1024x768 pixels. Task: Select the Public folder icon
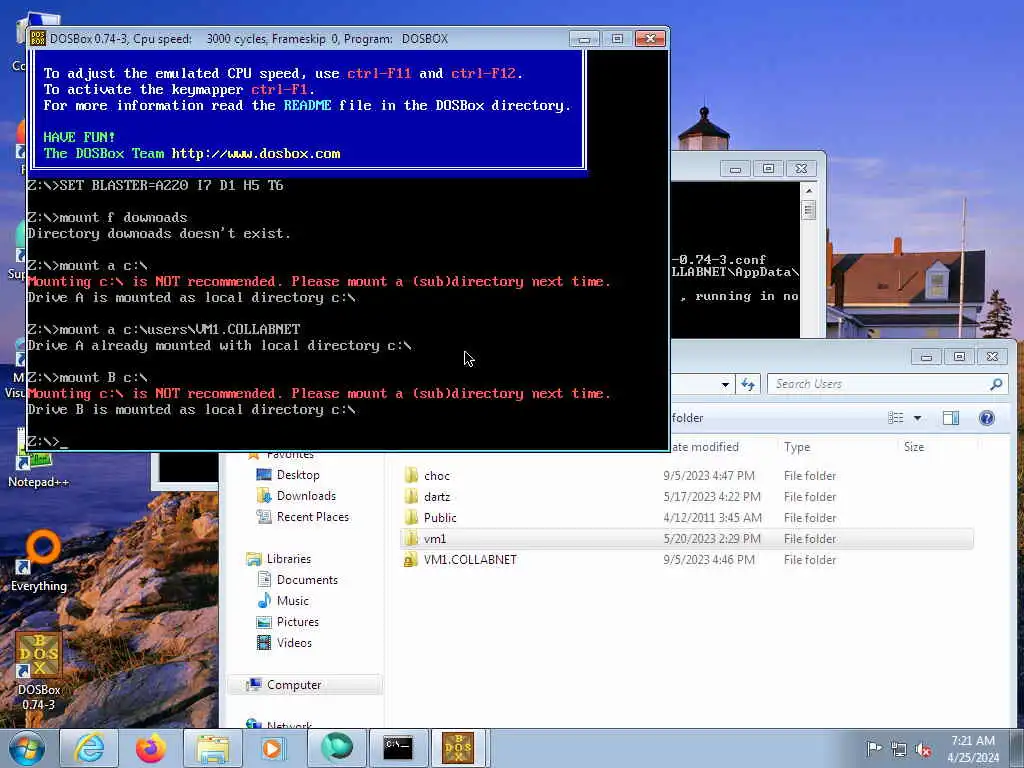click(411, 517)
